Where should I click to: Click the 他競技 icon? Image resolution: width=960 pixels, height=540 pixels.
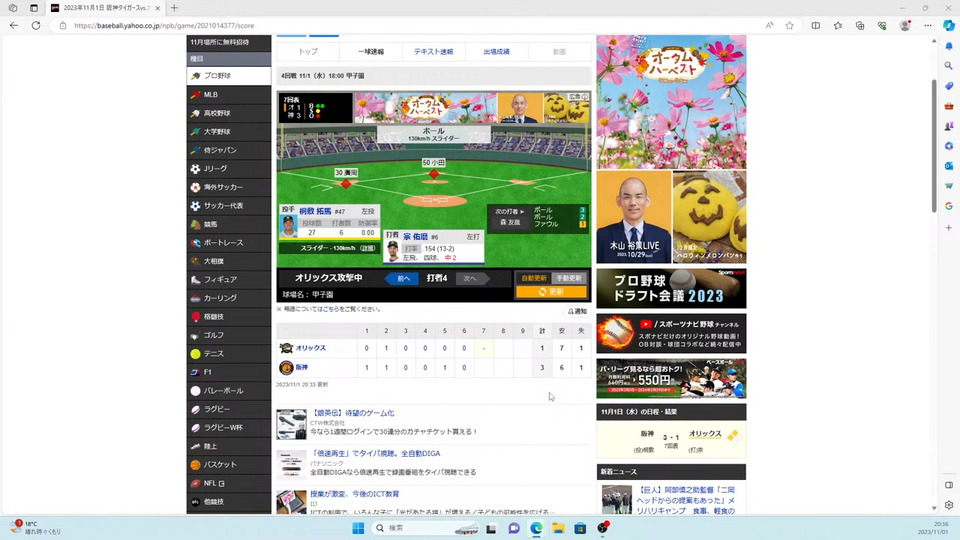point(195,501)
